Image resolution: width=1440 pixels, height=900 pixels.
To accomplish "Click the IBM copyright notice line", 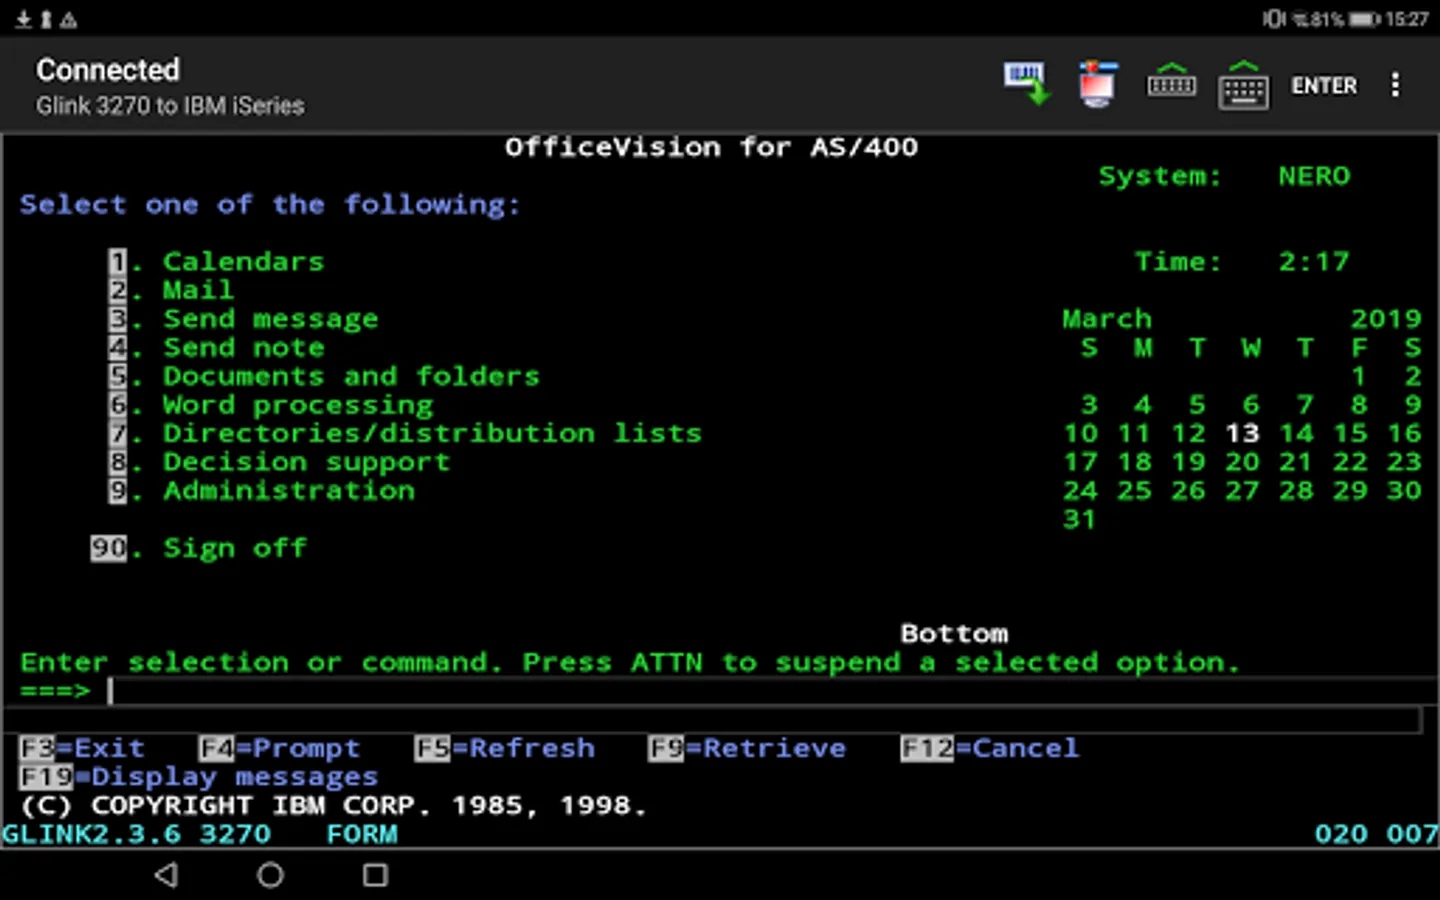I will 333,806.
